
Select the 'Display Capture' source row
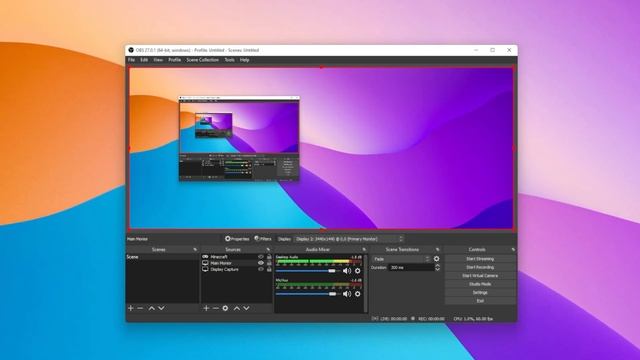pos(237,269)
